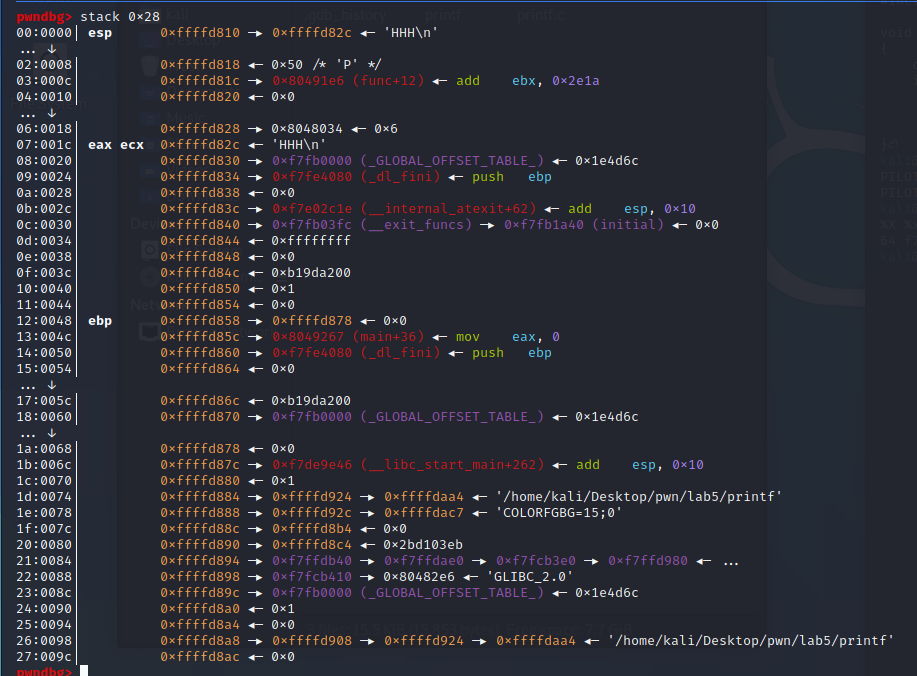Select the stack address 0xffffd810
Image resolution: width=917 pixels, height=676 pixels.
[x=200, y=33]
